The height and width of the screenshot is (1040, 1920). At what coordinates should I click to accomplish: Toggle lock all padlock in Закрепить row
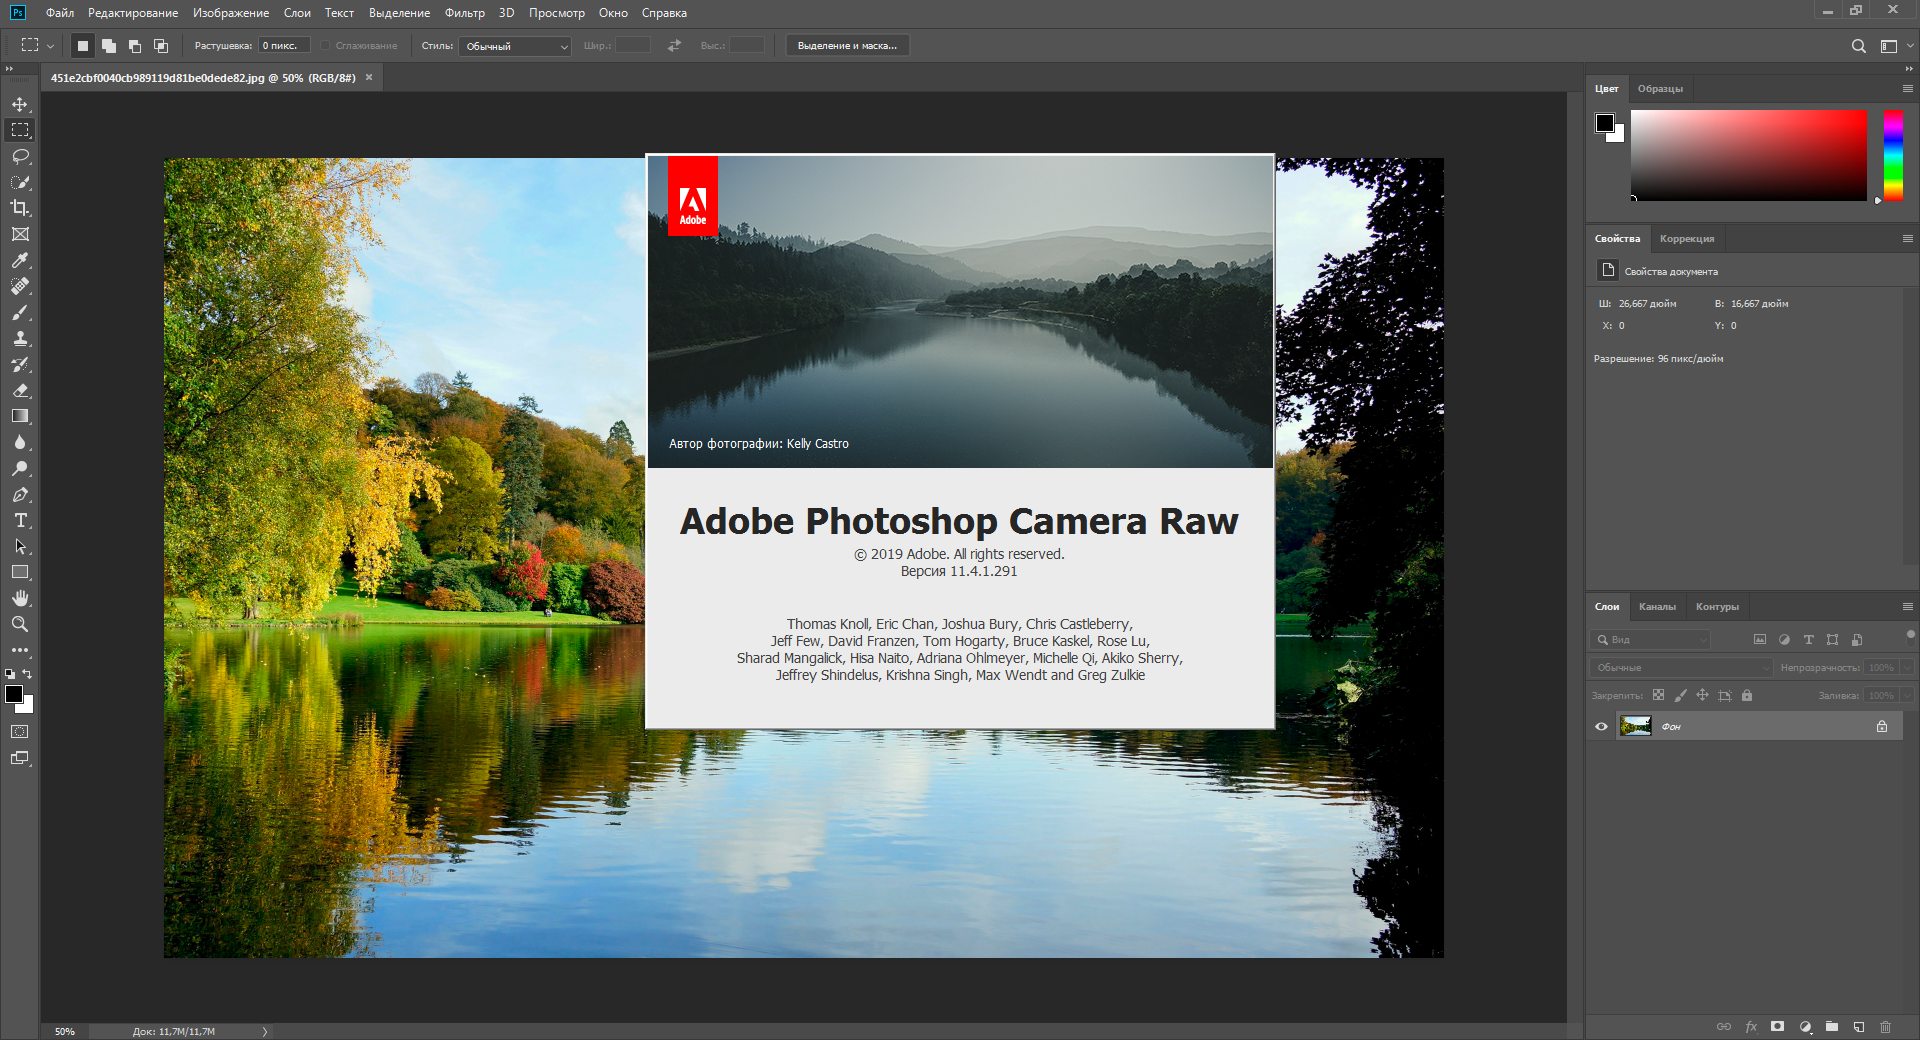pos(1747,695)
